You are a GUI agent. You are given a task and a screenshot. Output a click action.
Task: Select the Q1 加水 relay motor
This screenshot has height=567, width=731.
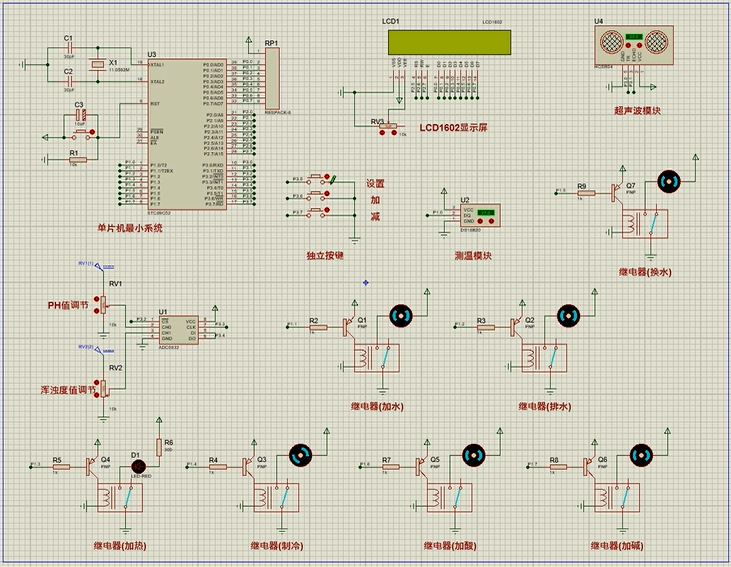(x=401, y=316)
